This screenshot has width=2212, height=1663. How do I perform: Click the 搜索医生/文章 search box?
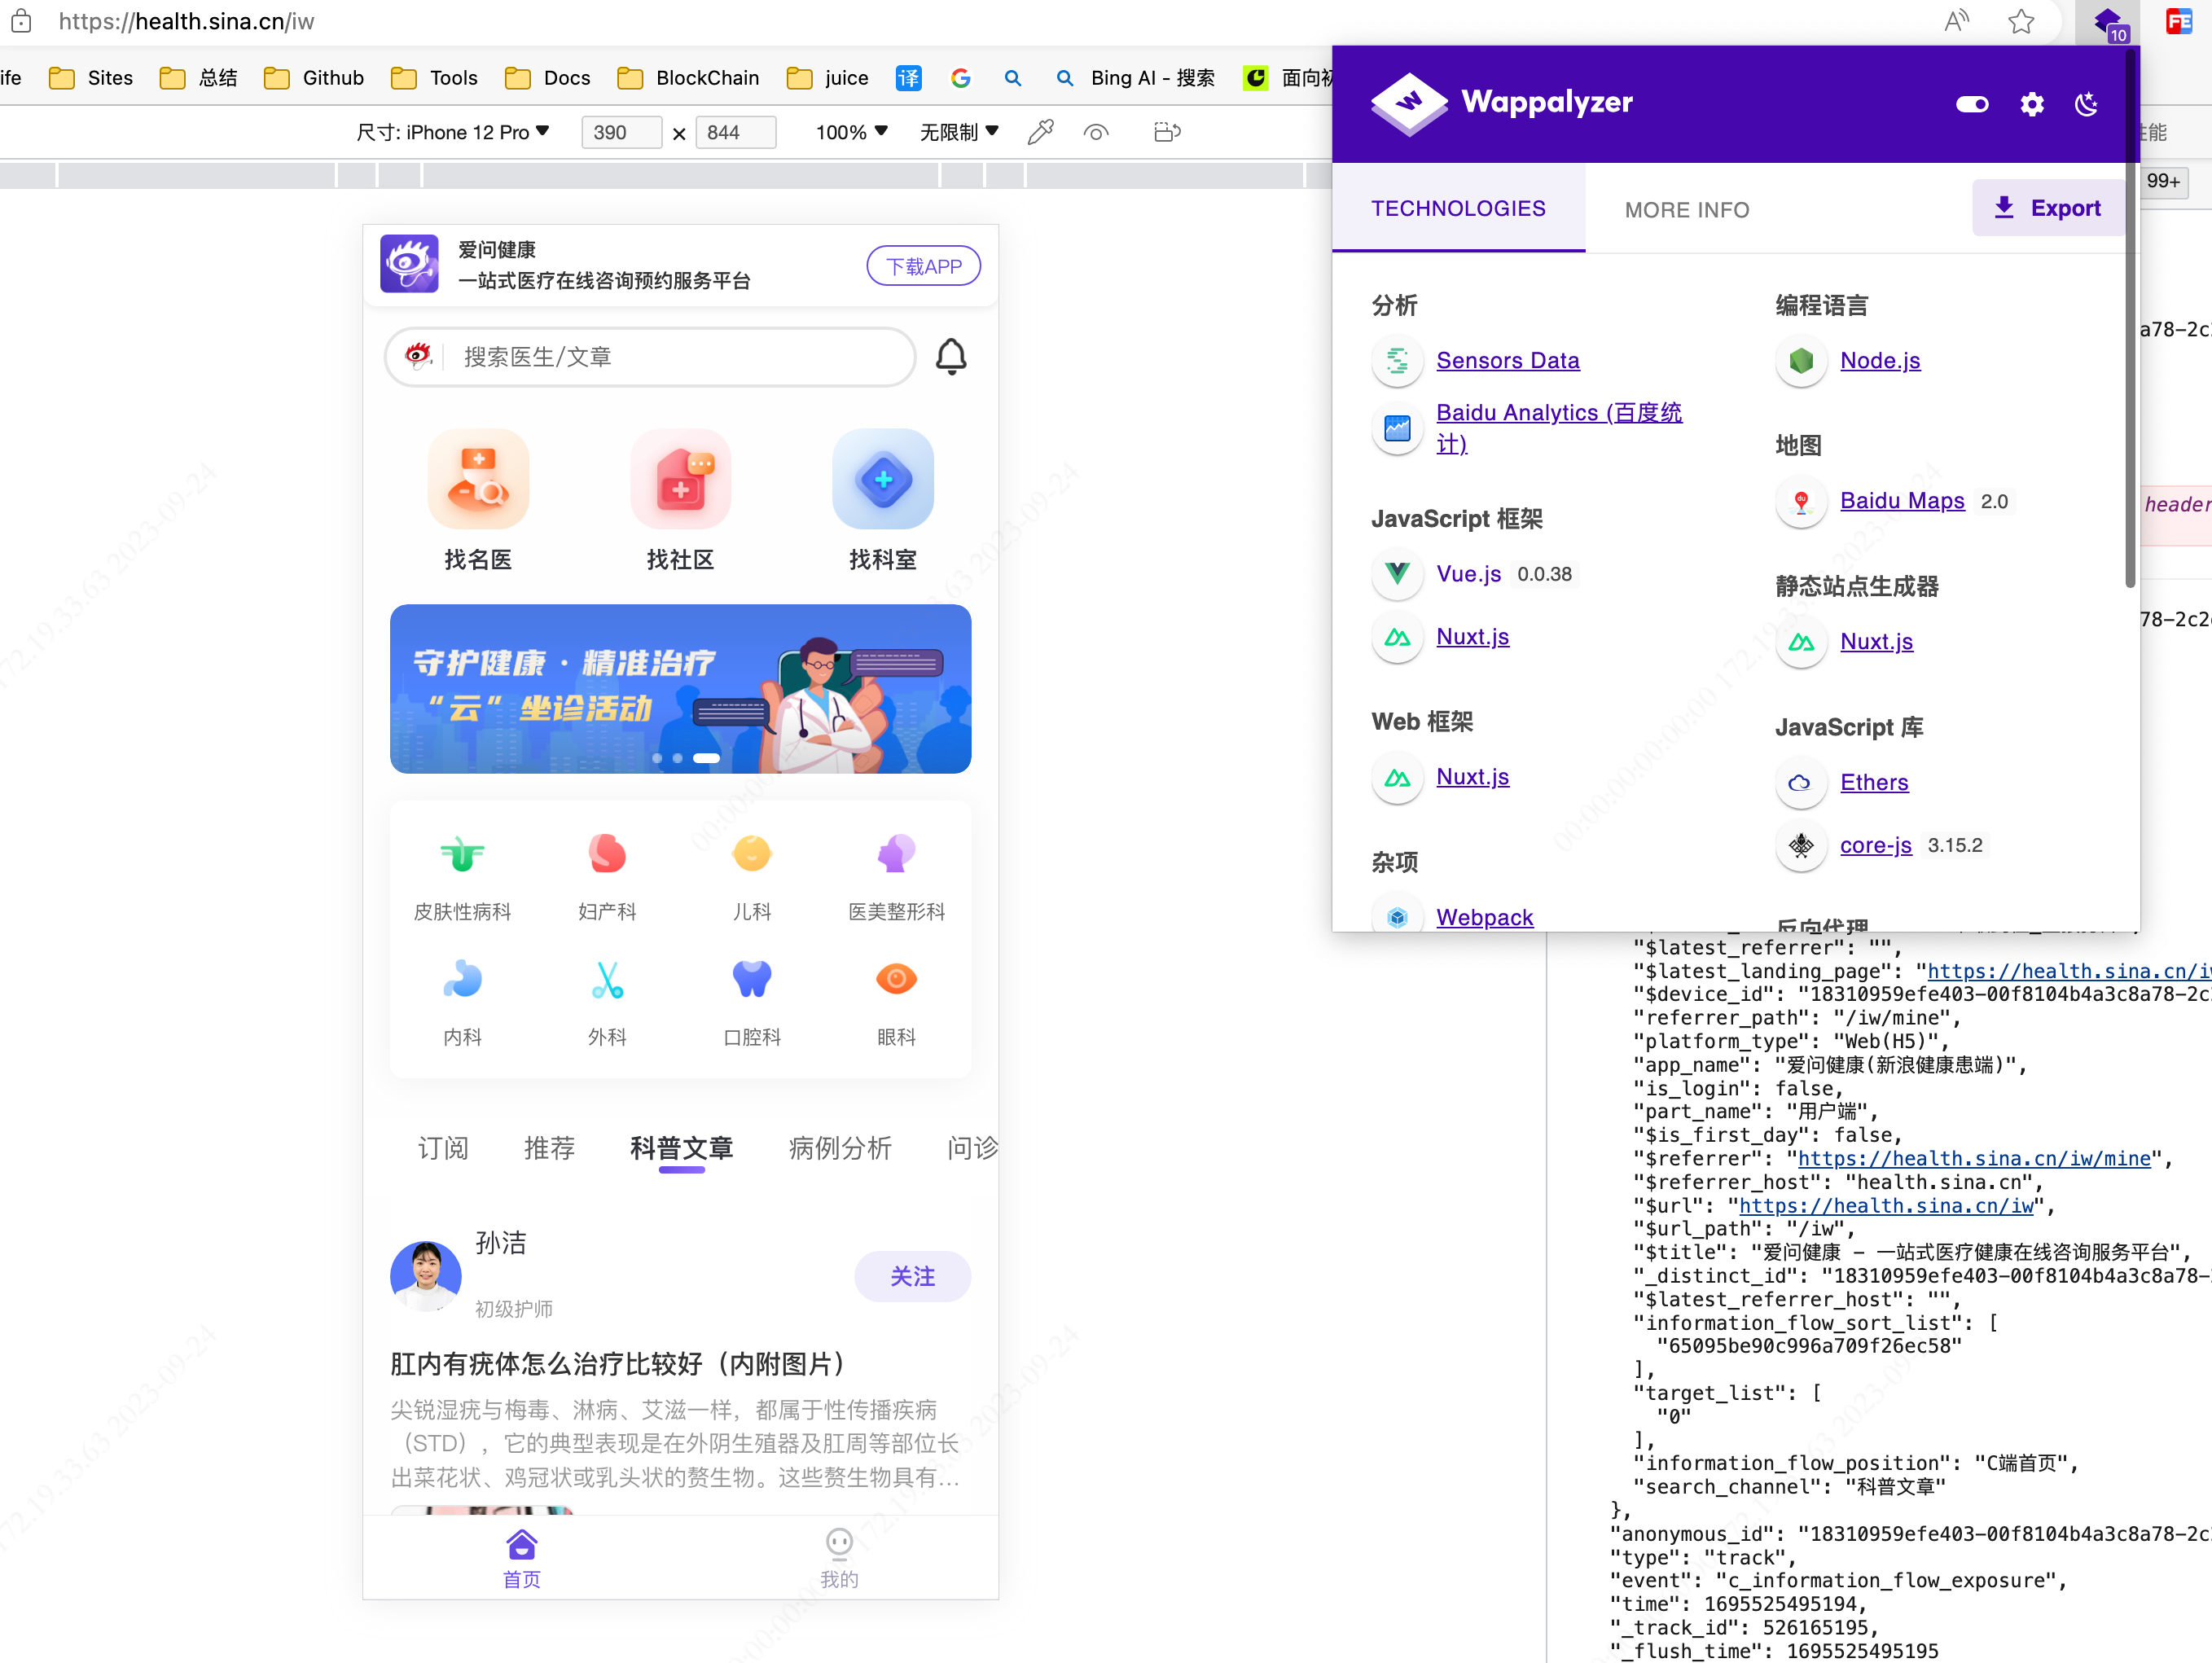pyautogui.click(x=650, y=357)
